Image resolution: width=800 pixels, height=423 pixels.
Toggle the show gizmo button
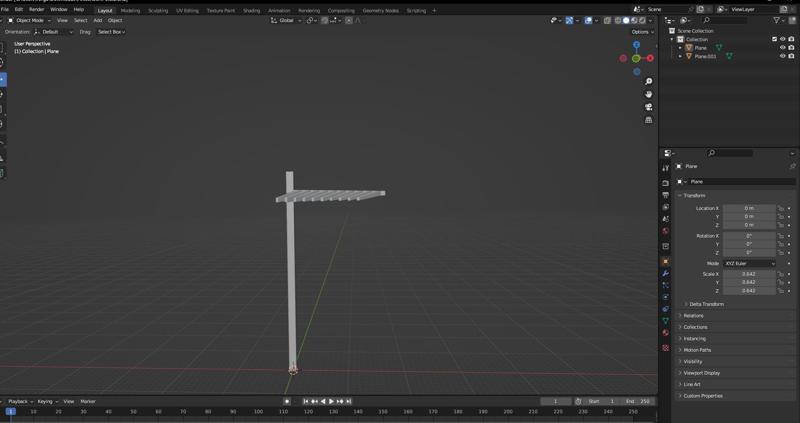569,20
